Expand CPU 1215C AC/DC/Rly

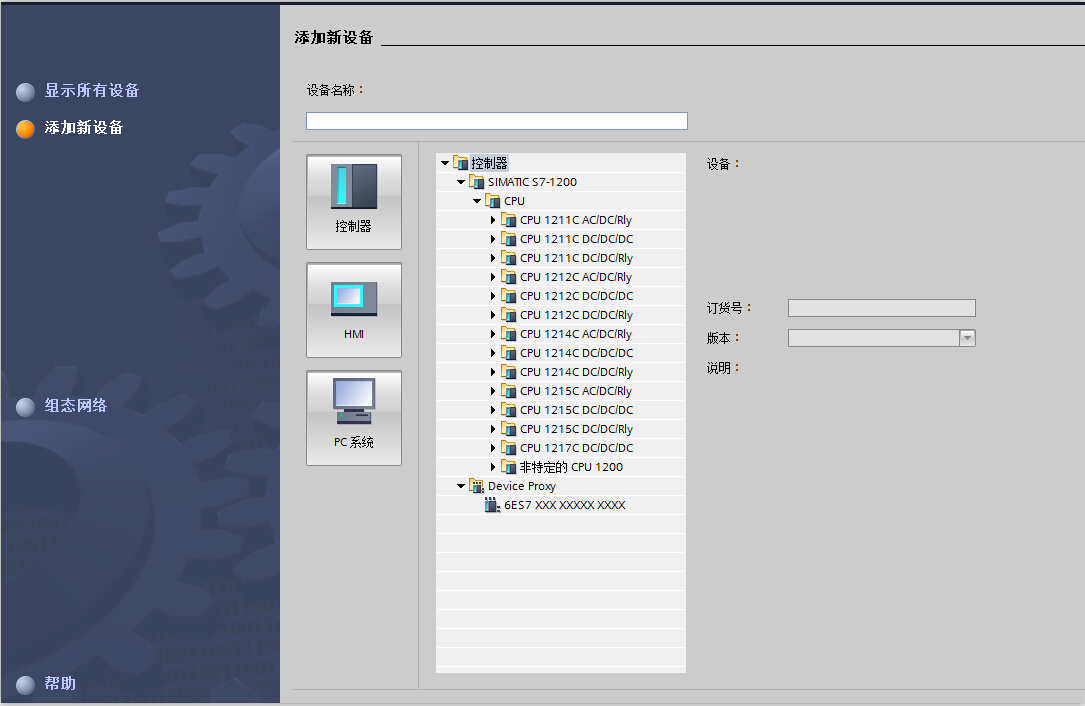tap(493, 391)
